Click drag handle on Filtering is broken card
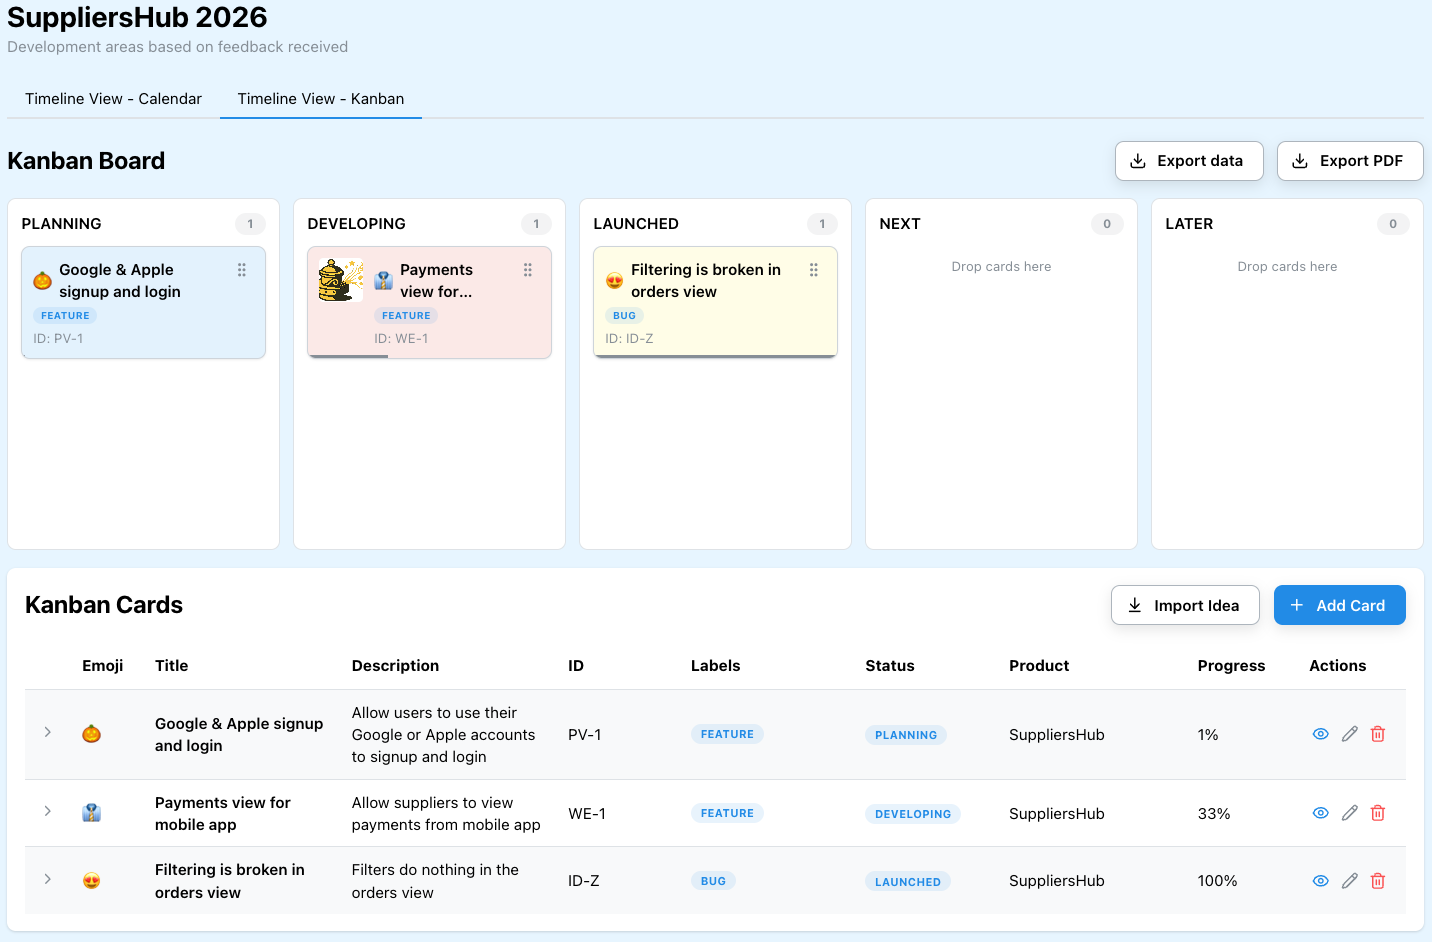Image resolution: width=1432 pixels, height=942 pixels. click(x=814, y=270)
